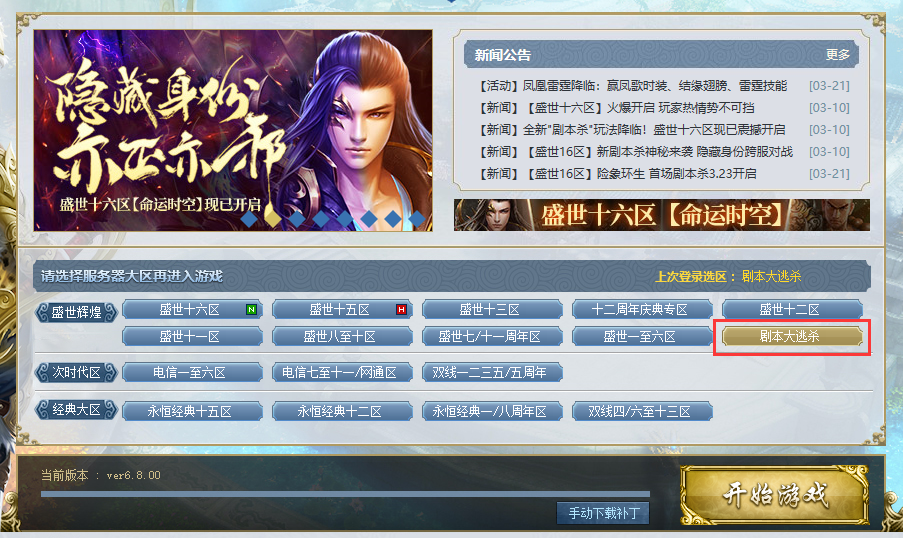
Task: Click the 手动下载补丁 button
Action: point(603,513)
